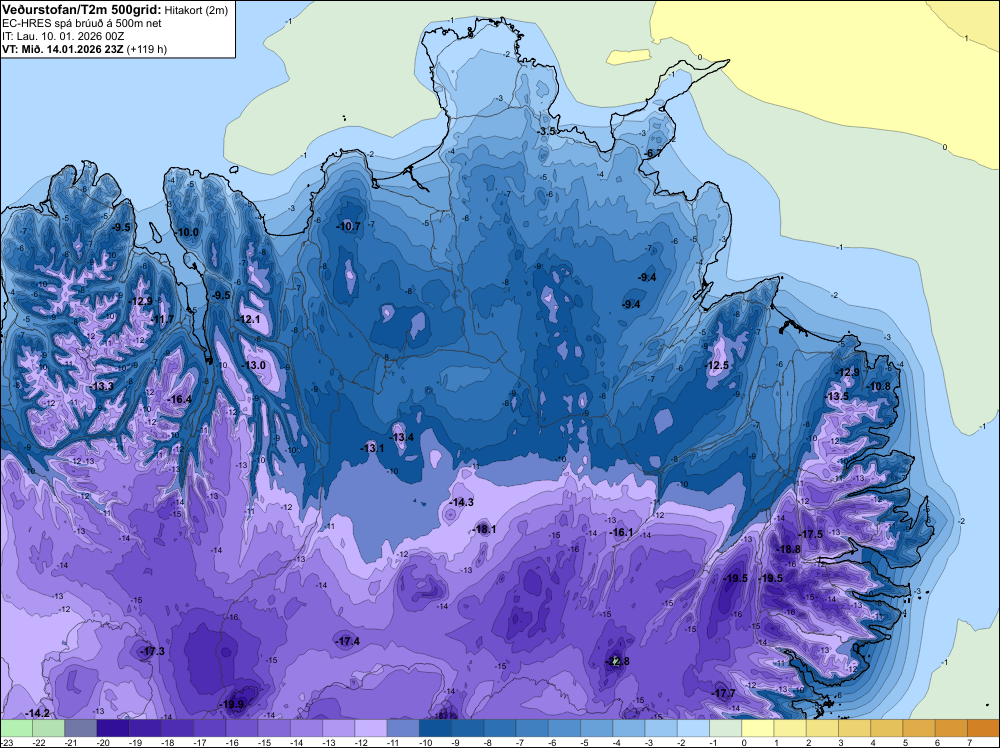The width and height of the screenshot is (1000, 748).
Task: Select the -10.7 temperature label
Action: pos(349,226)
